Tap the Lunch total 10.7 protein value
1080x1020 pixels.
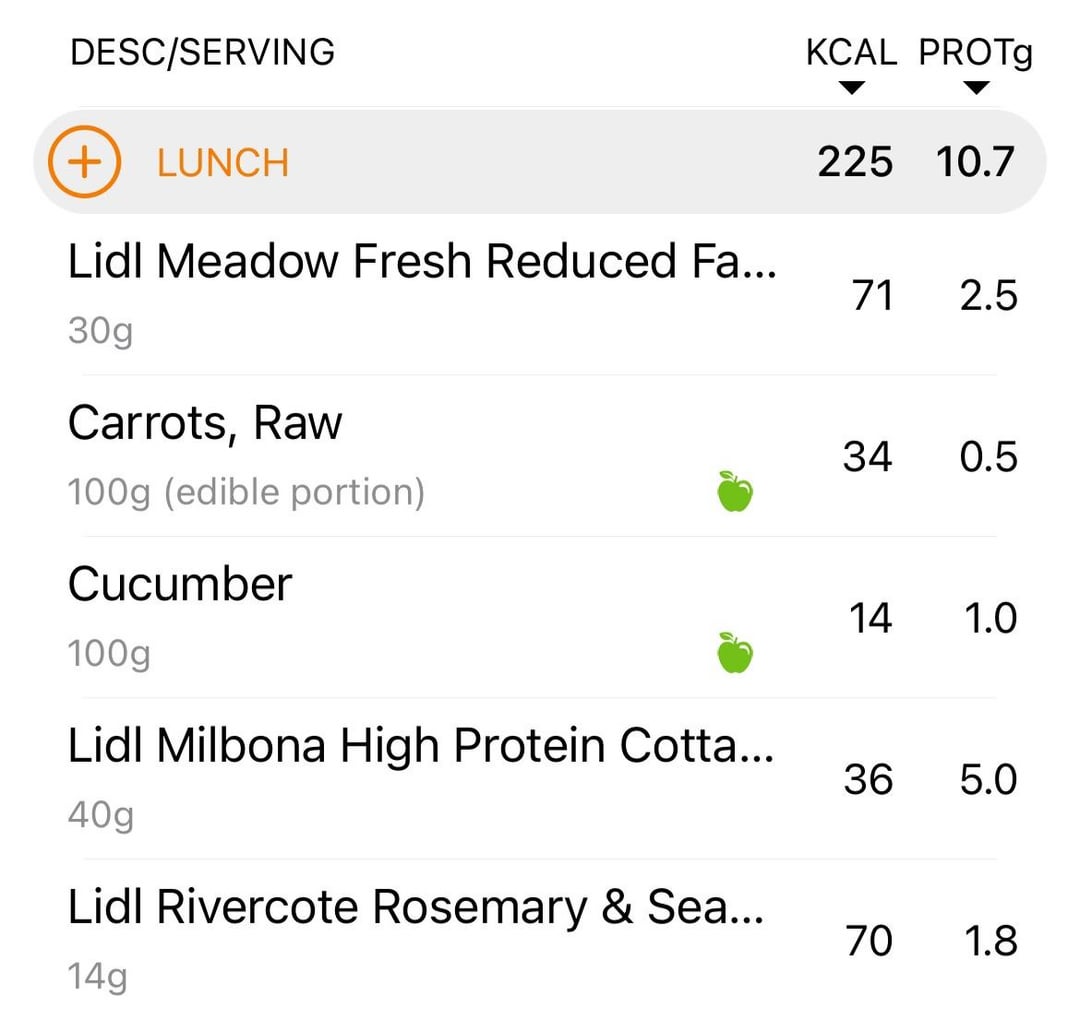[975, 162]
